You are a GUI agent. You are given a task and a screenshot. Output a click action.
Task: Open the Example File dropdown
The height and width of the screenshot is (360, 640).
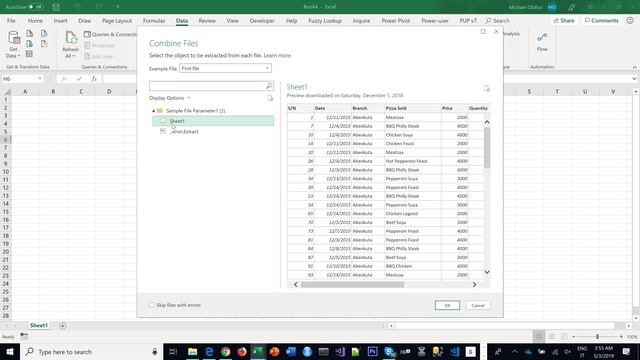pos(225,69)
